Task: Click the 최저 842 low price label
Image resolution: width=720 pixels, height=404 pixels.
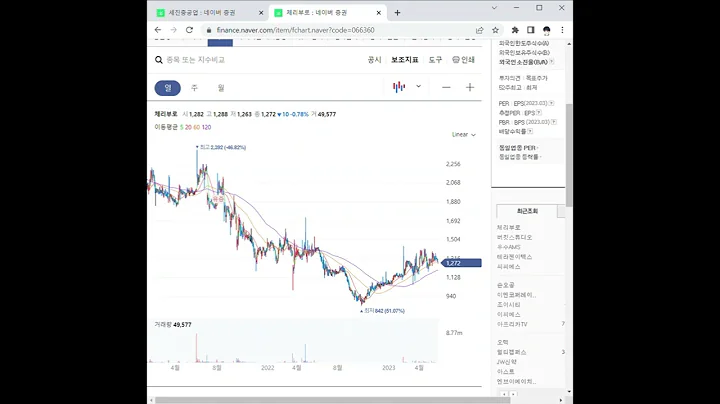Action: (382, 311)
